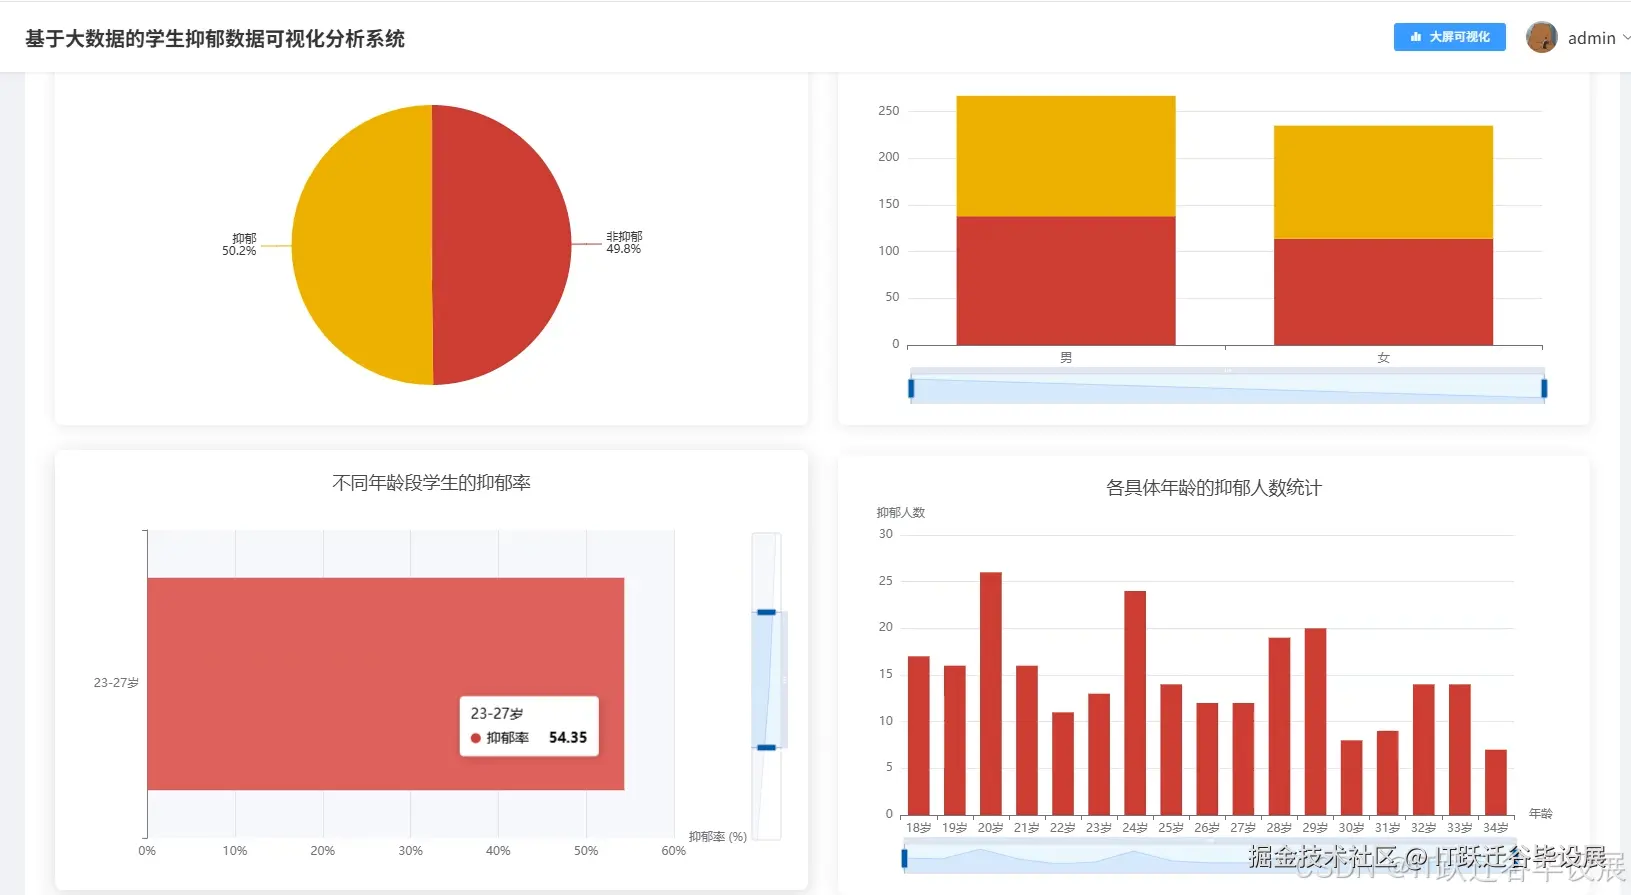
Task: Click the 27岁 bar in age count chart
Action: 1243,758
